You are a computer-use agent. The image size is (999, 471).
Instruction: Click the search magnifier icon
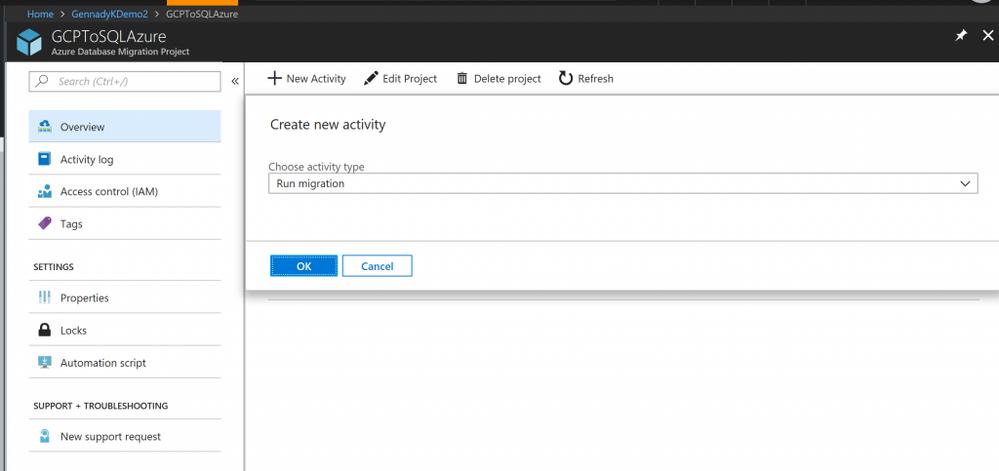(43, 82)
